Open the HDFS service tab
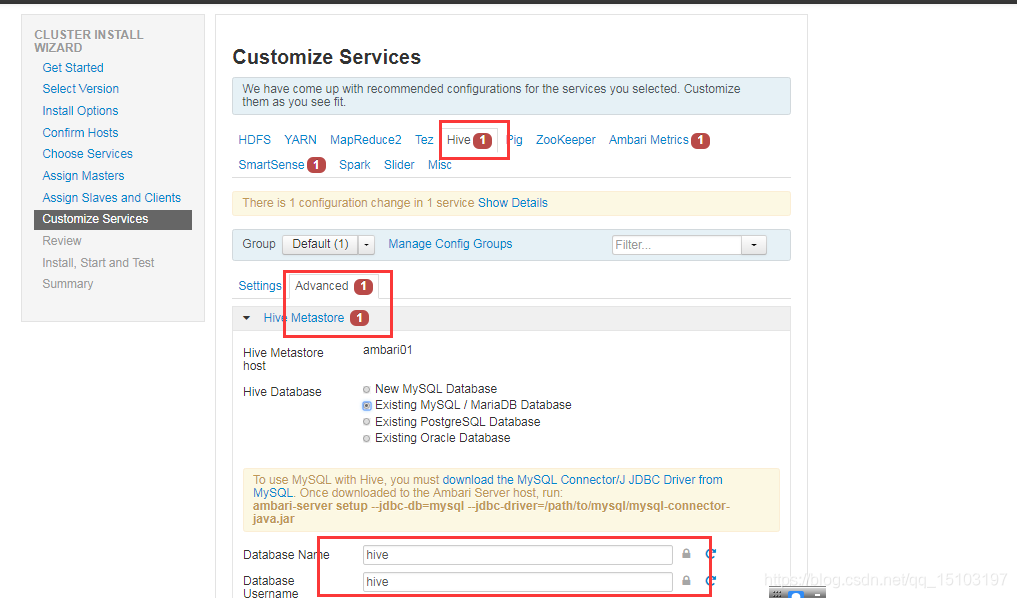 [x=254, y=139]
